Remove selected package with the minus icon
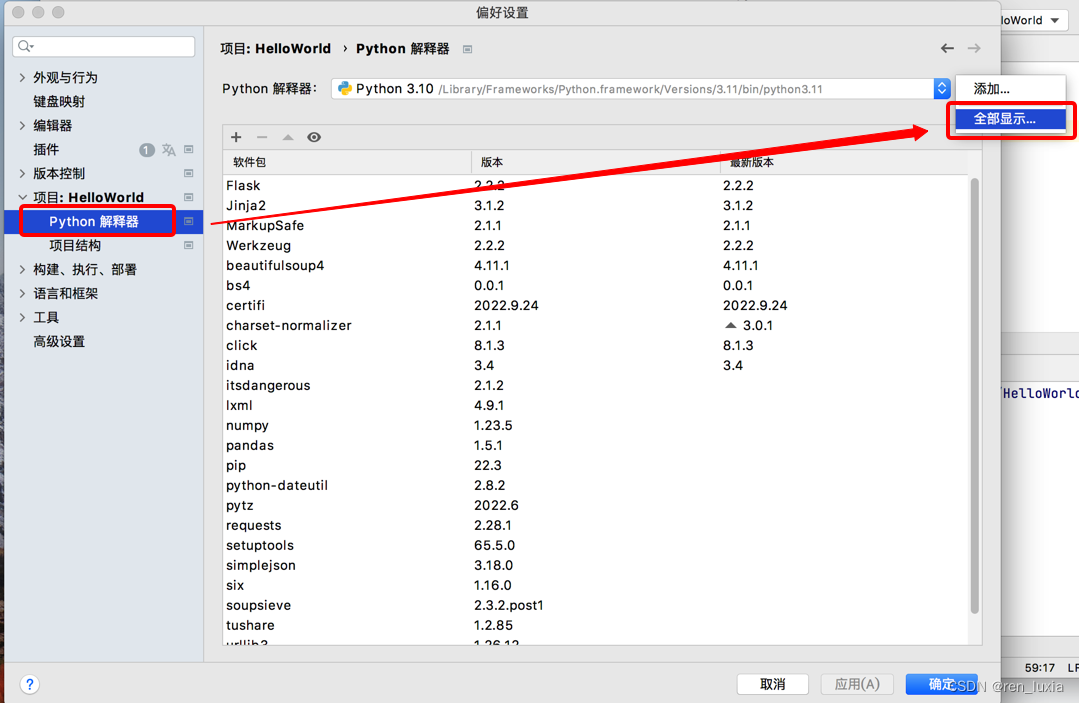 262,137
